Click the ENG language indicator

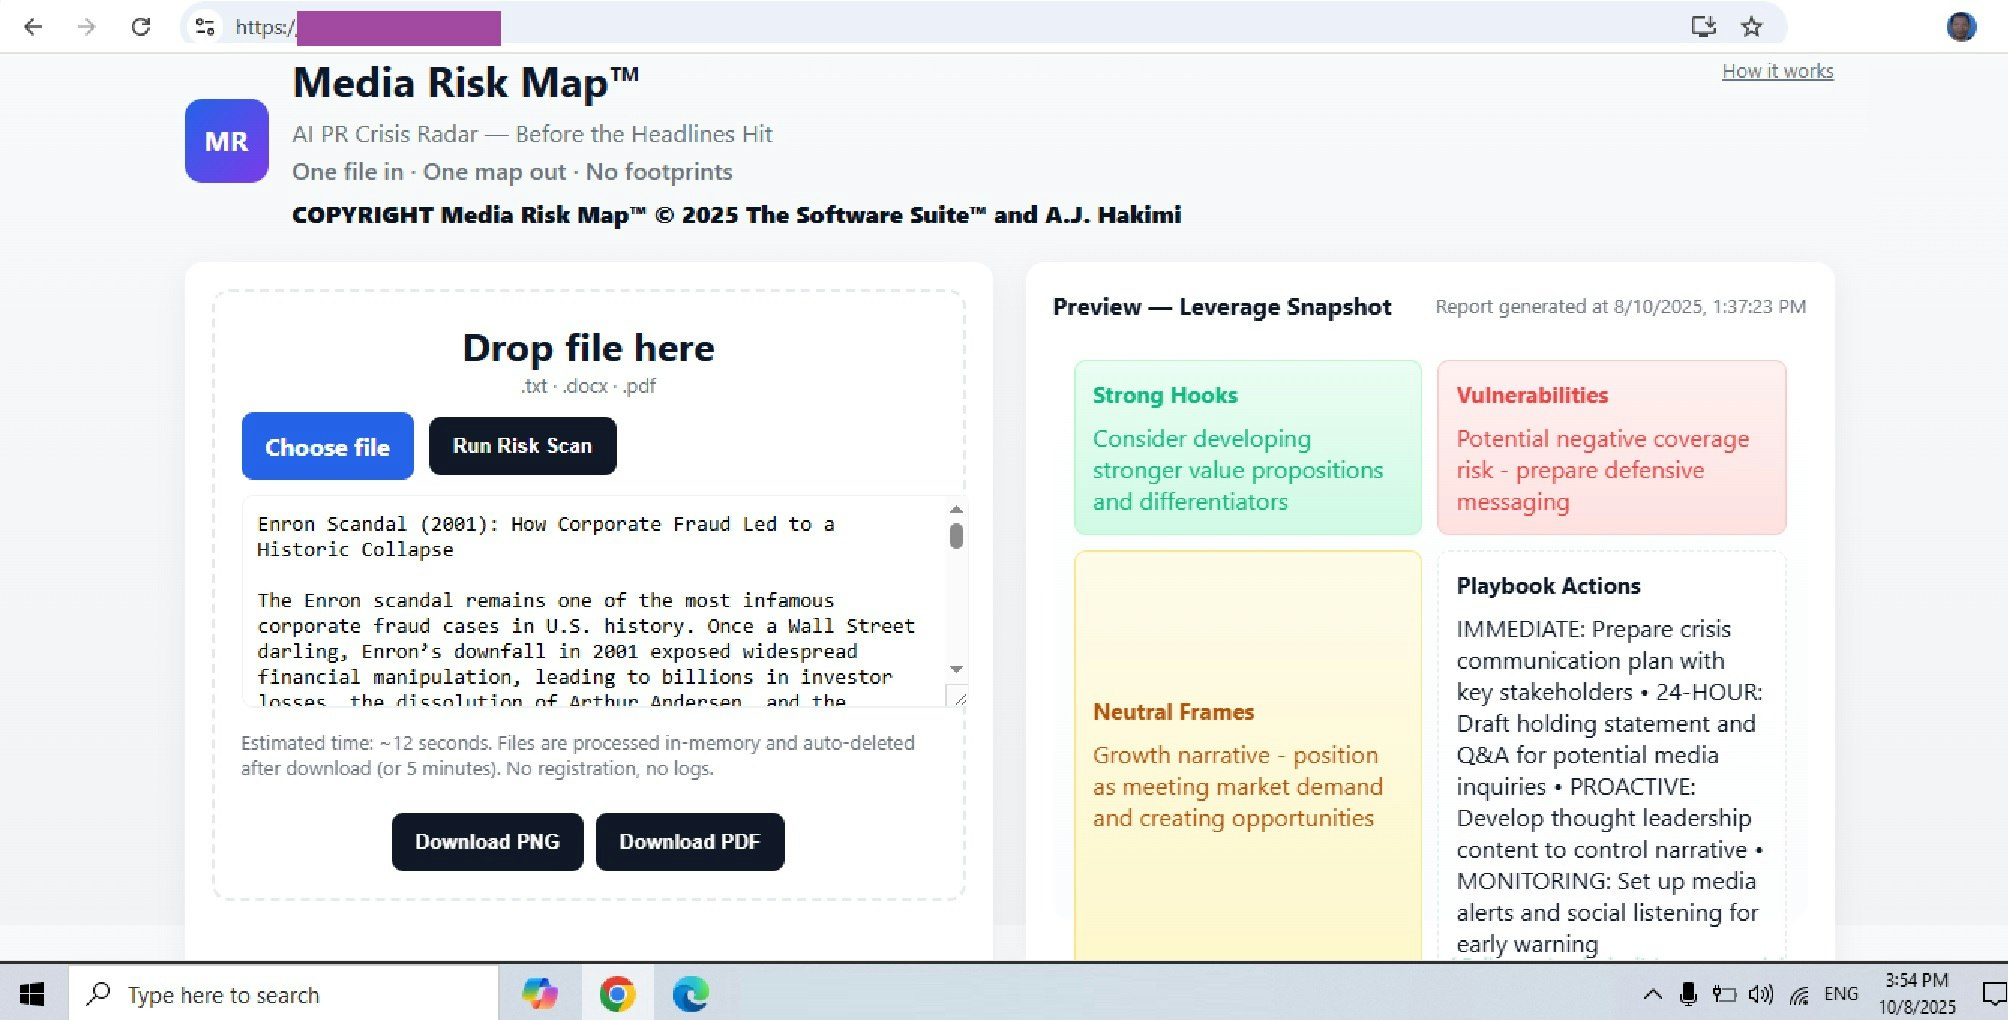(1841, 994)
